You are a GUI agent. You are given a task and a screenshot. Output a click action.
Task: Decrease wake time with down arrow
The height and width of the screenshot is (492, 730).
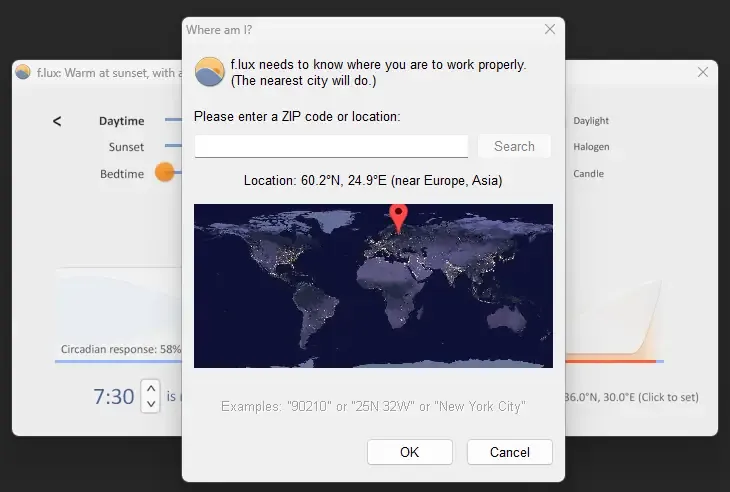click(151, 404)
